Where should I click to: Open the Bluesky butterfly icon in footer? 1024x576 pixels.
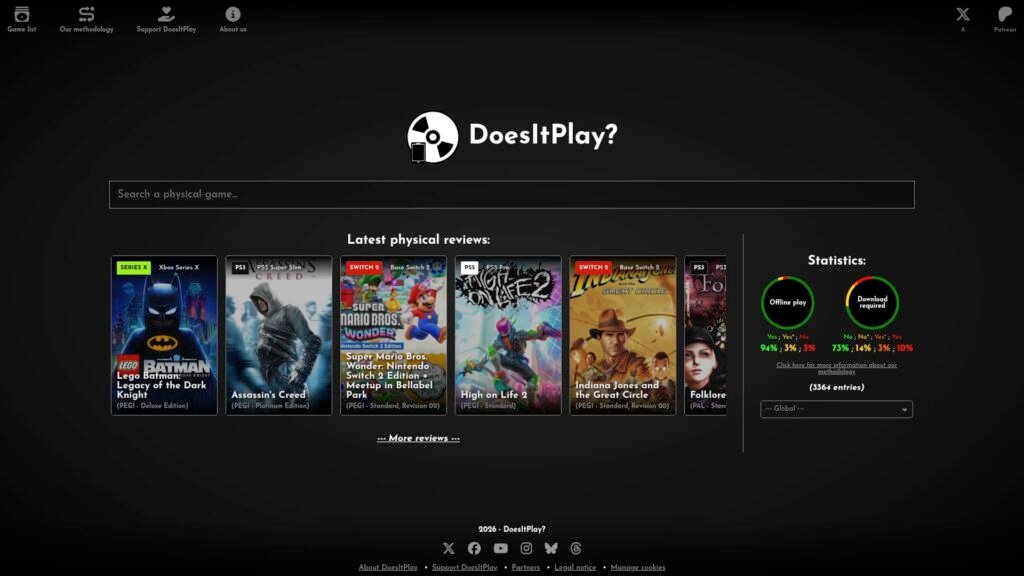coord(551,549)
